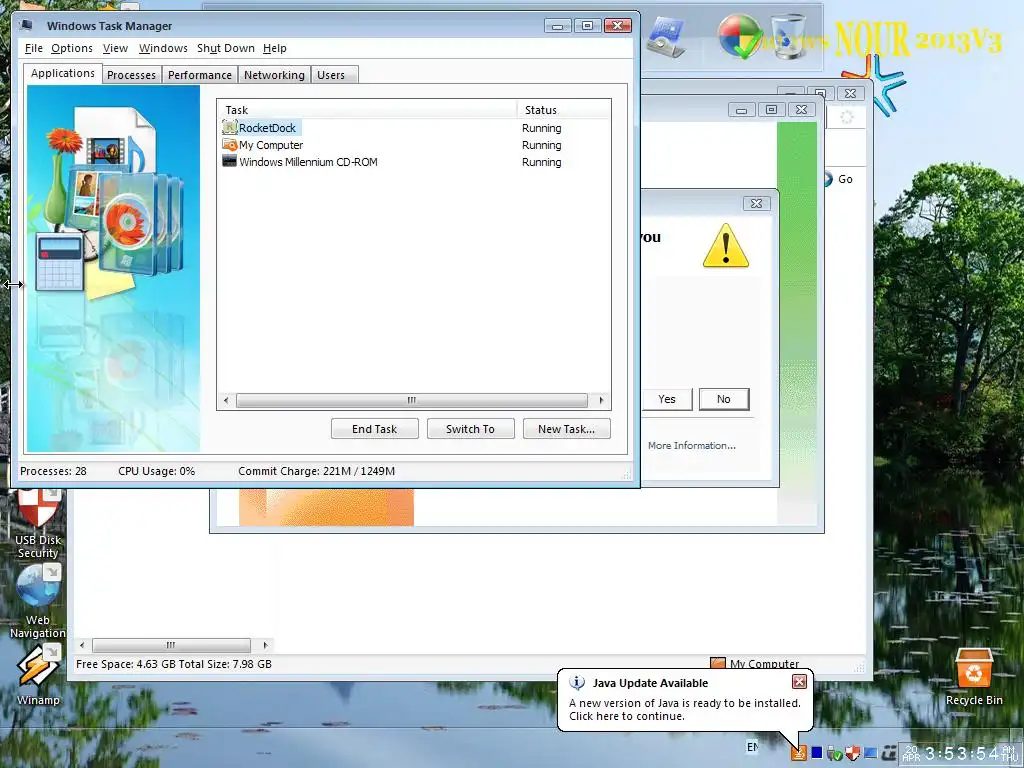Click the blue square tray icon
The height and width of the screenshot is (768, 1024).
tap(816, 753)
